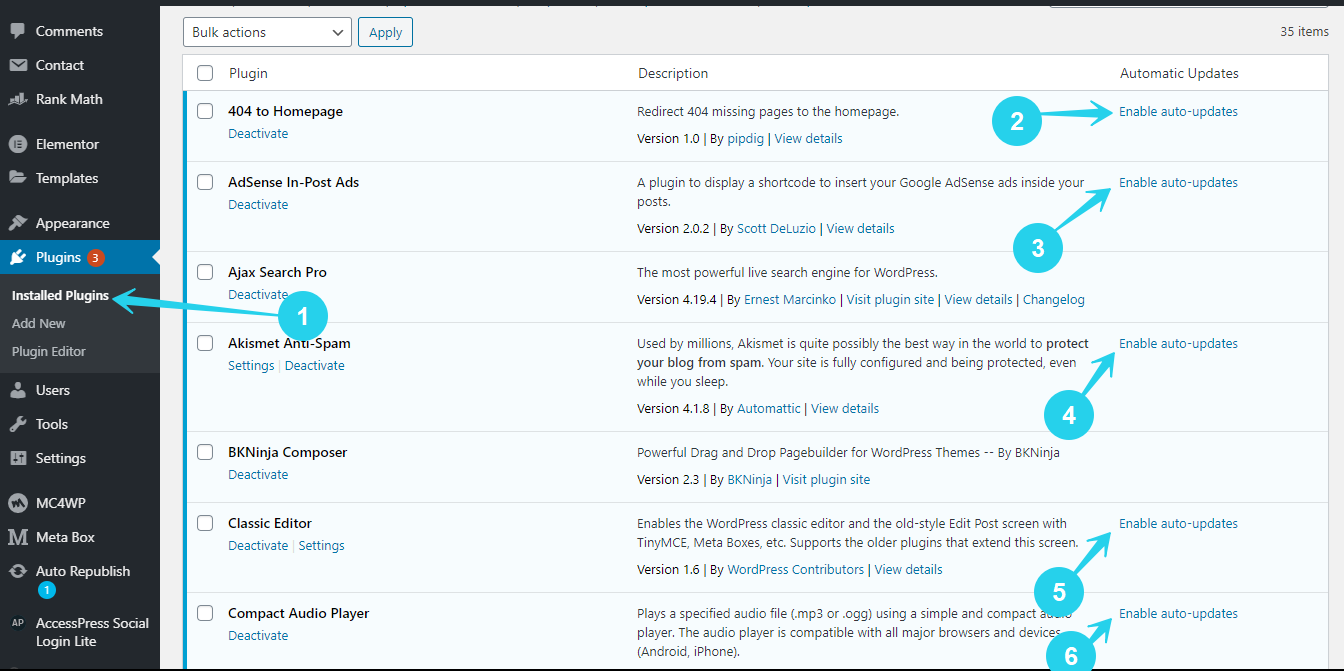View details of Classic Editor plugin
The image size is (1344, 671).
(908, 569)
